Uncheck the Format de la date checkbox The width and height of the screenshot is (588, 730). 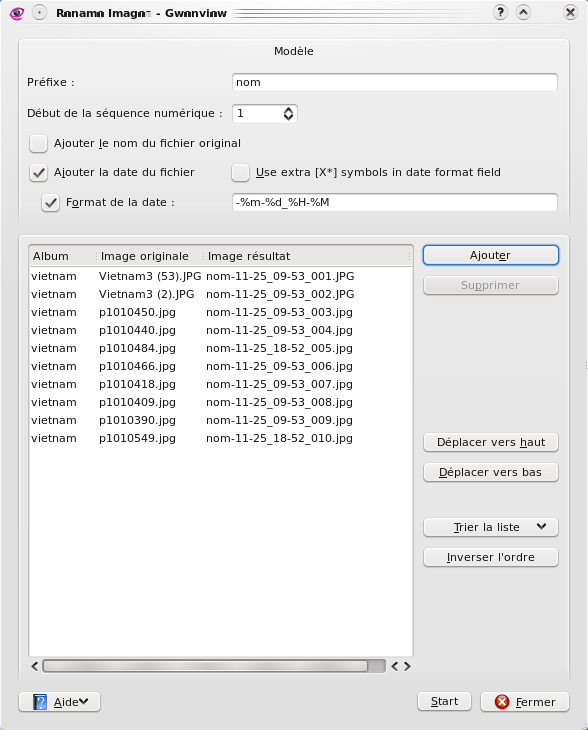click(x=50, y=203)
